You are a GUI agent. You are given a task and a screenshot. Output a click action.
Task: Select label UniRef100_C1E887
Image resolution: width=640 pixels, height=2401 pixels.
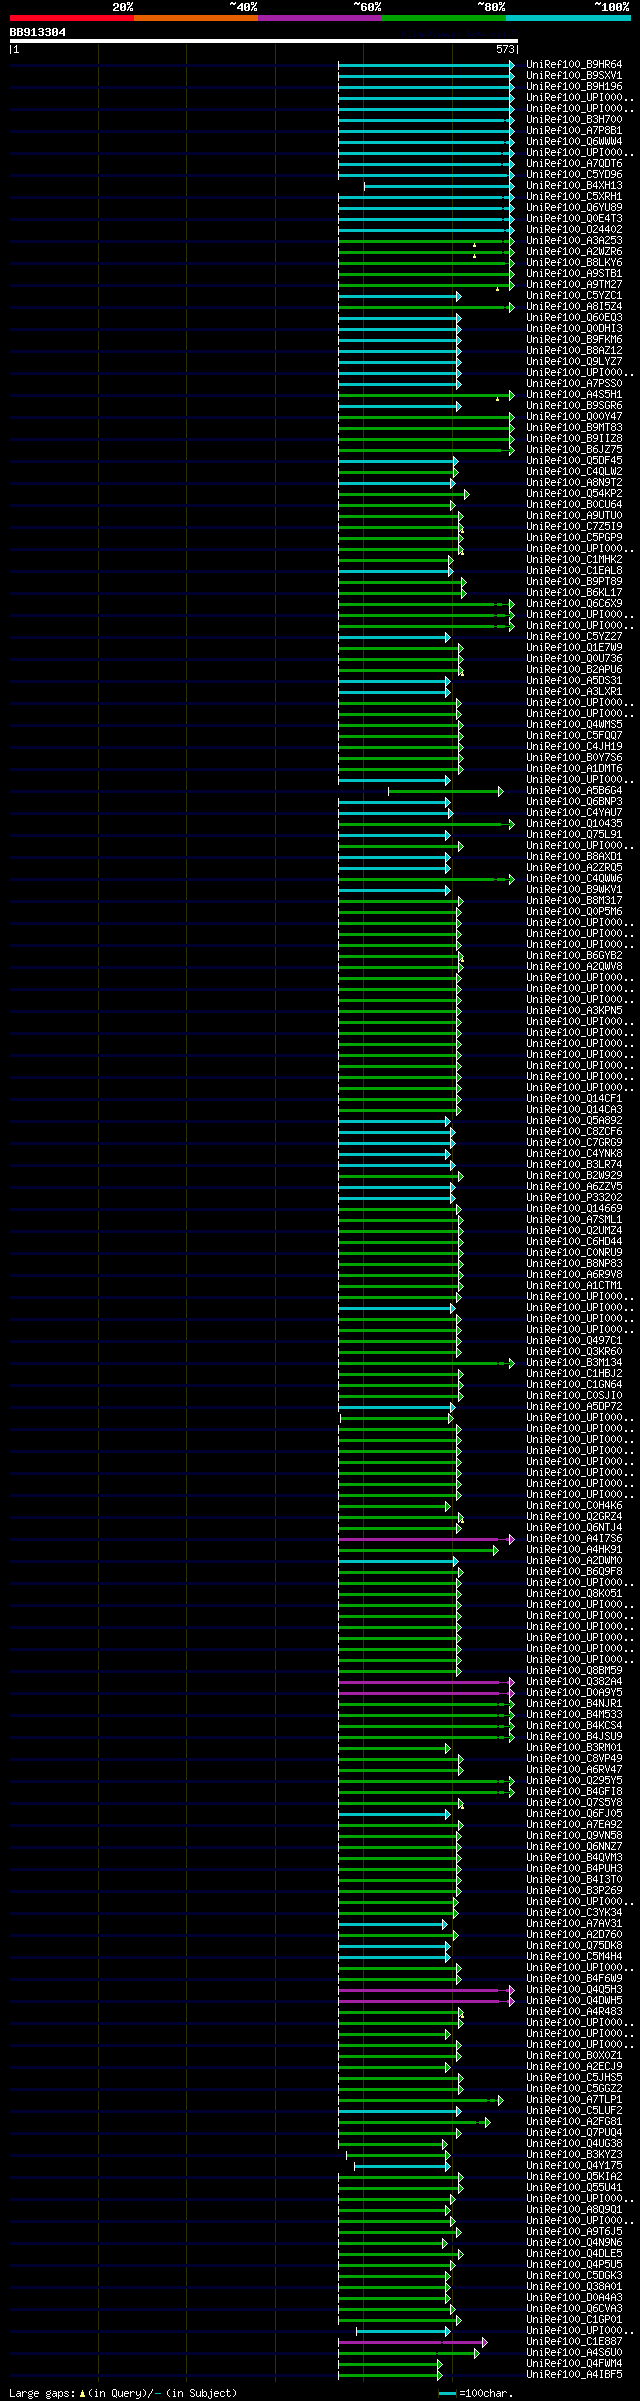(x=574, y=2341)
